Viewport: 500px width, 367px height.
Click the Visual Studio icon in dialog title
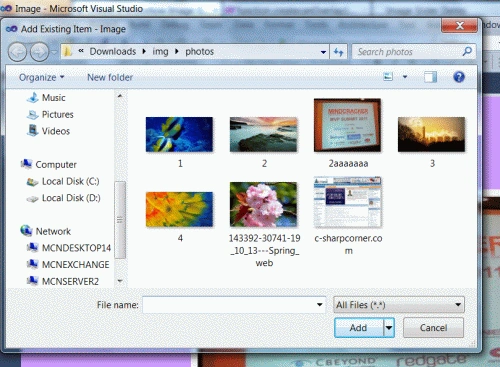pos(12,29)
